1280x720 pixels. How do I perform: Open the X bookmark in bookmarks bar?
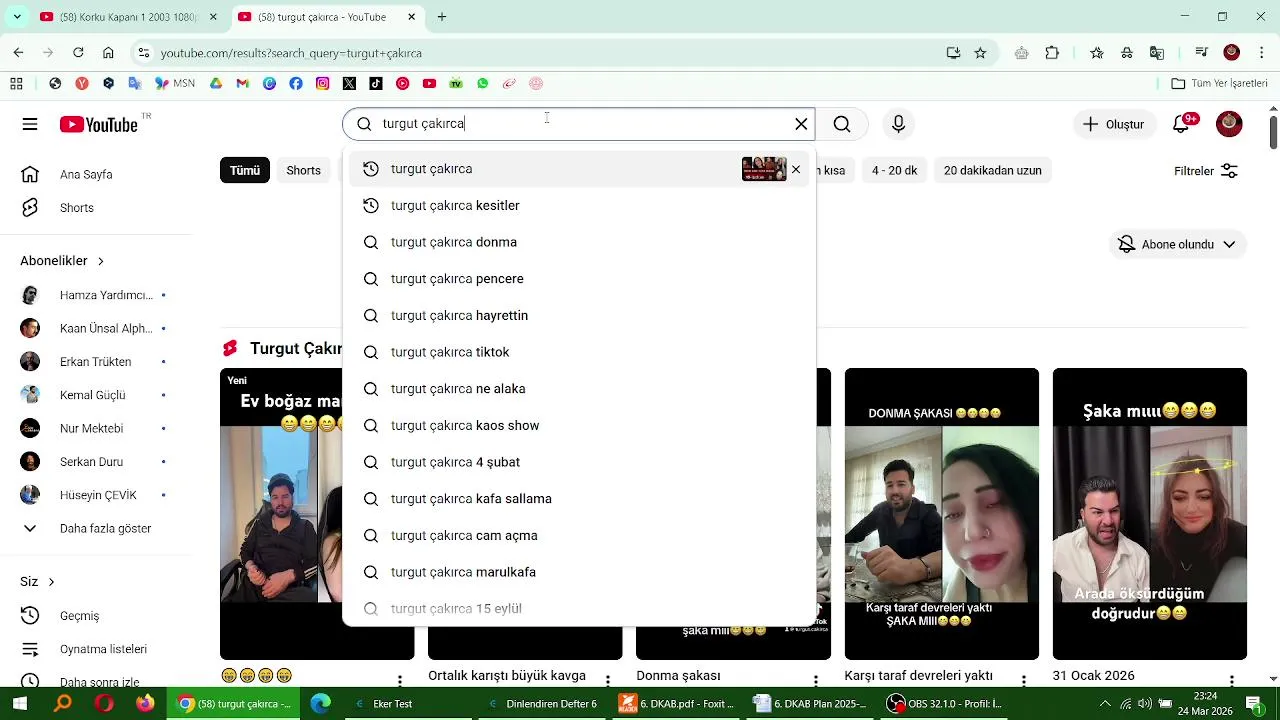point(349,84)
